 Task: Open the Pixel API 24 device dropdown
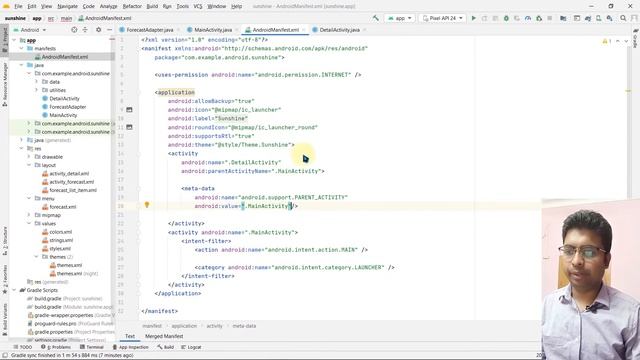point(442,18)
